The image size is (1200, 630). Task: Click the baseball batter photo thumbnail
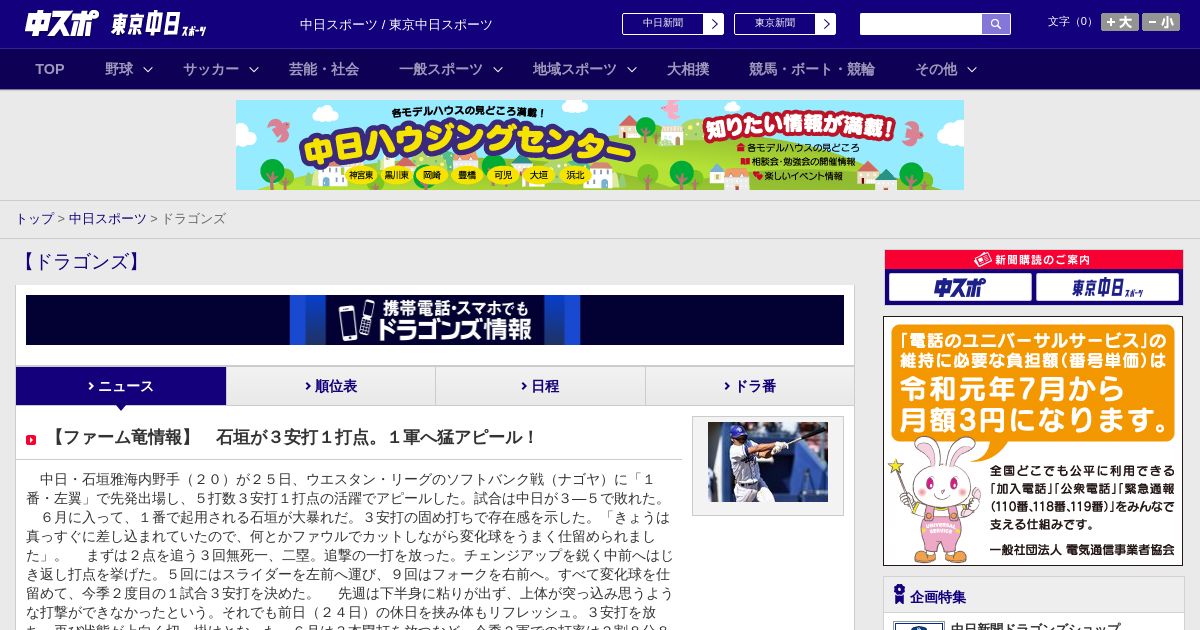768,462
